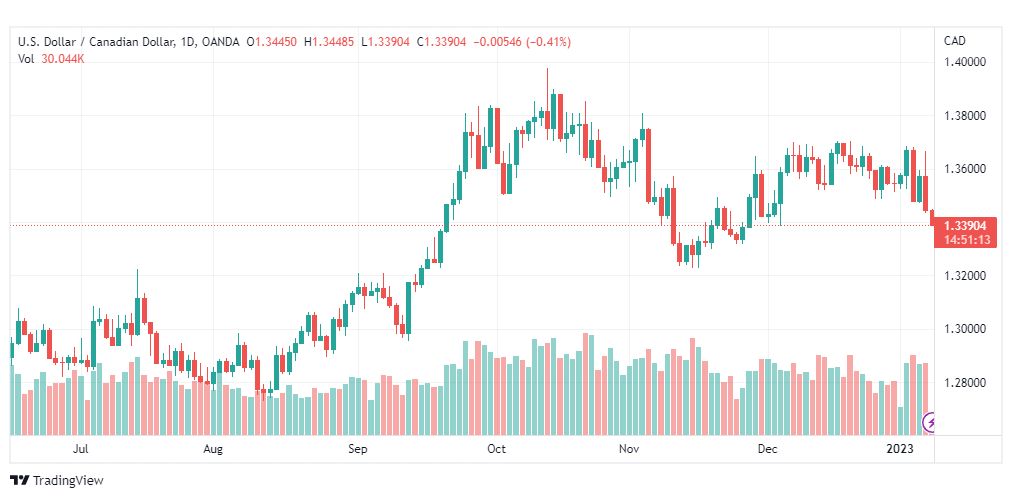Click the 1.30000 price axis label

pyautogui.click(x=966, y=329)
